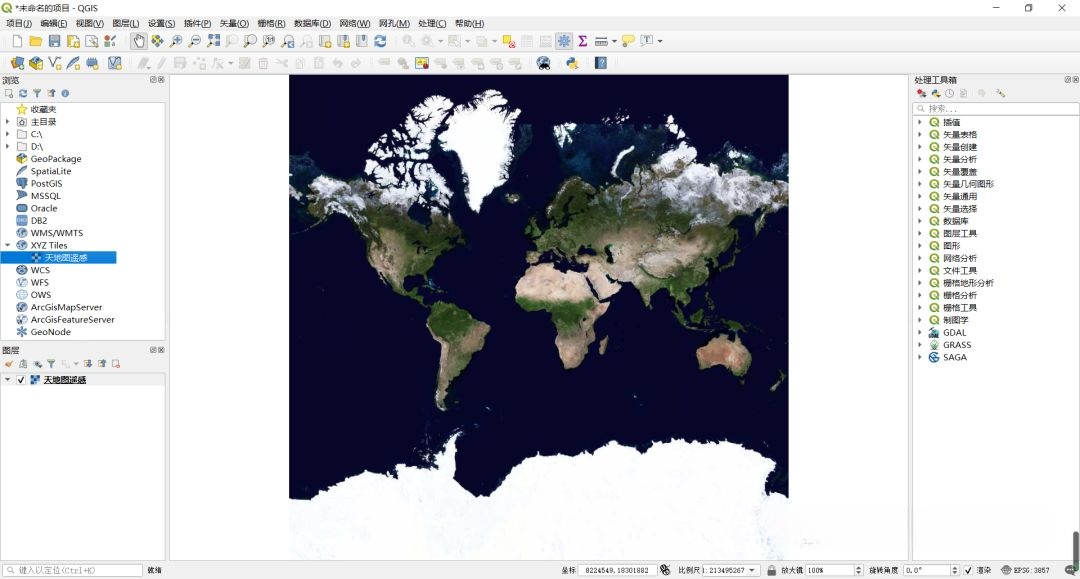Select the 栅格地形分析 toolbox group
Viewport: 1080px width, 579px height.
968,283
